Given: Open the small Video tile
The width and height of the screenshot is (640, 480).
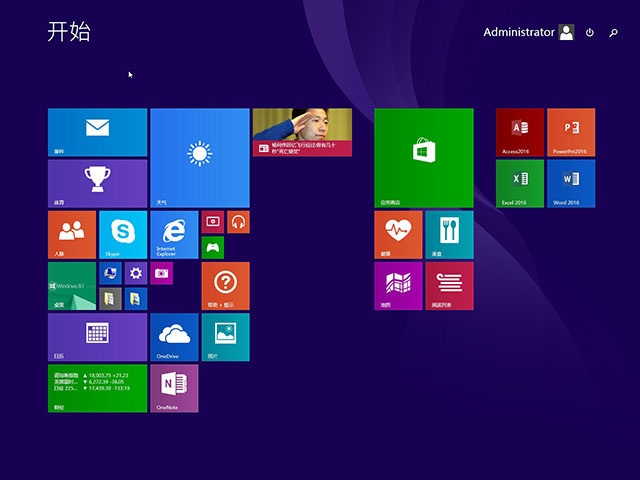Looking at the screenshot, I should (x=213, y=222).
